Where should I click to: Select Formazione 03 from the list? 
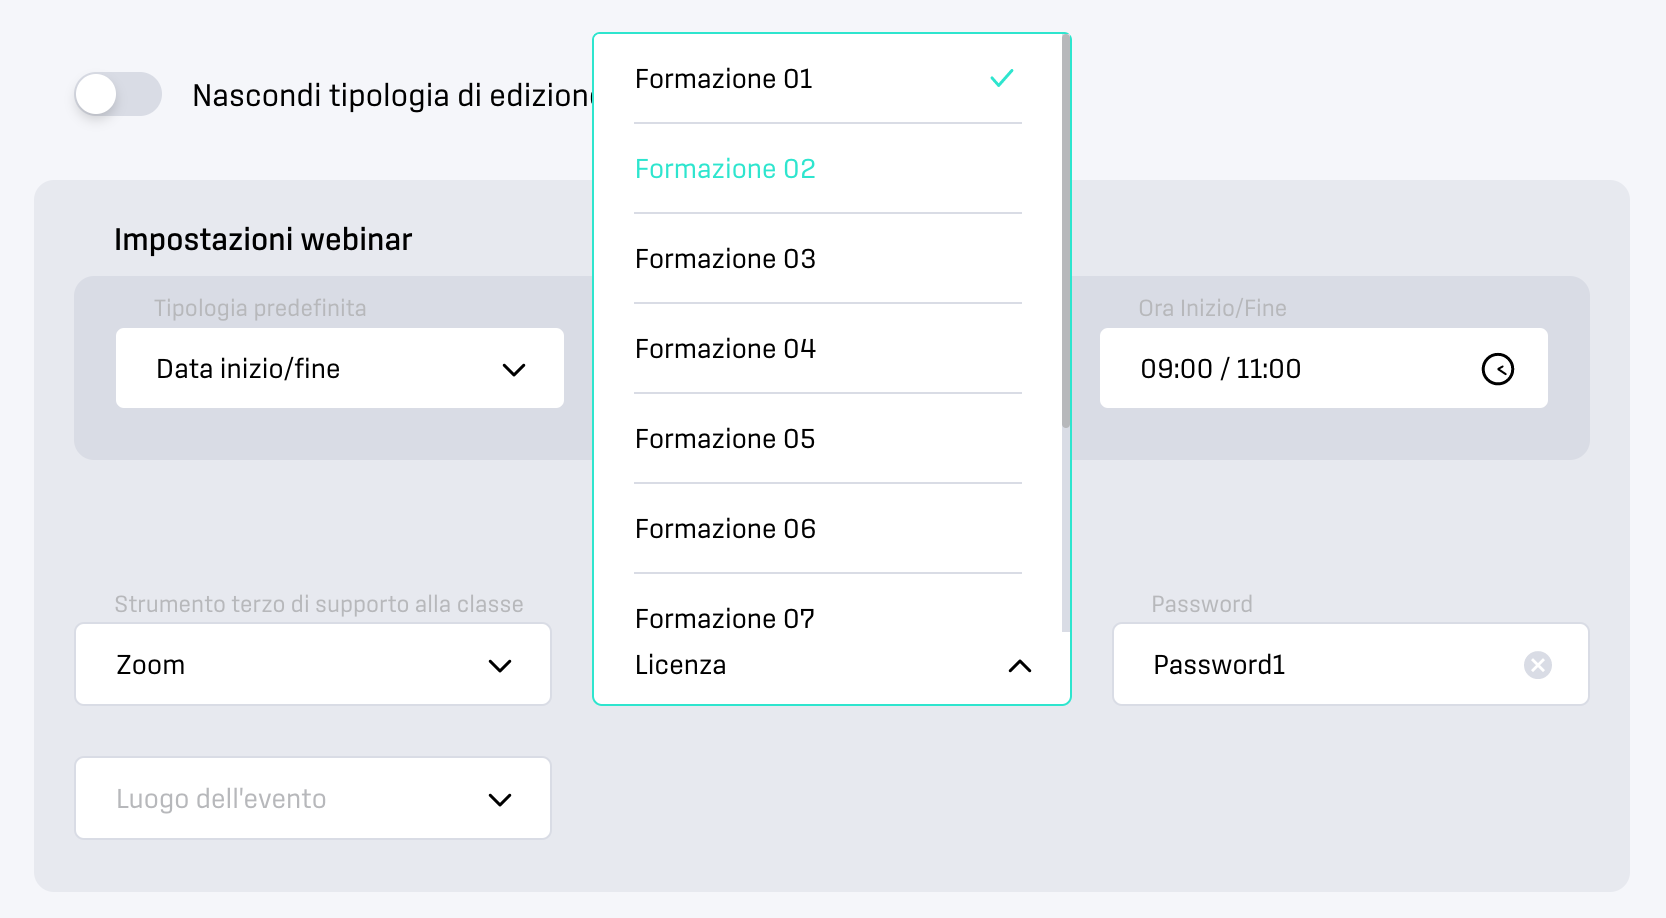pyautogui.click(x=828, y=259)
